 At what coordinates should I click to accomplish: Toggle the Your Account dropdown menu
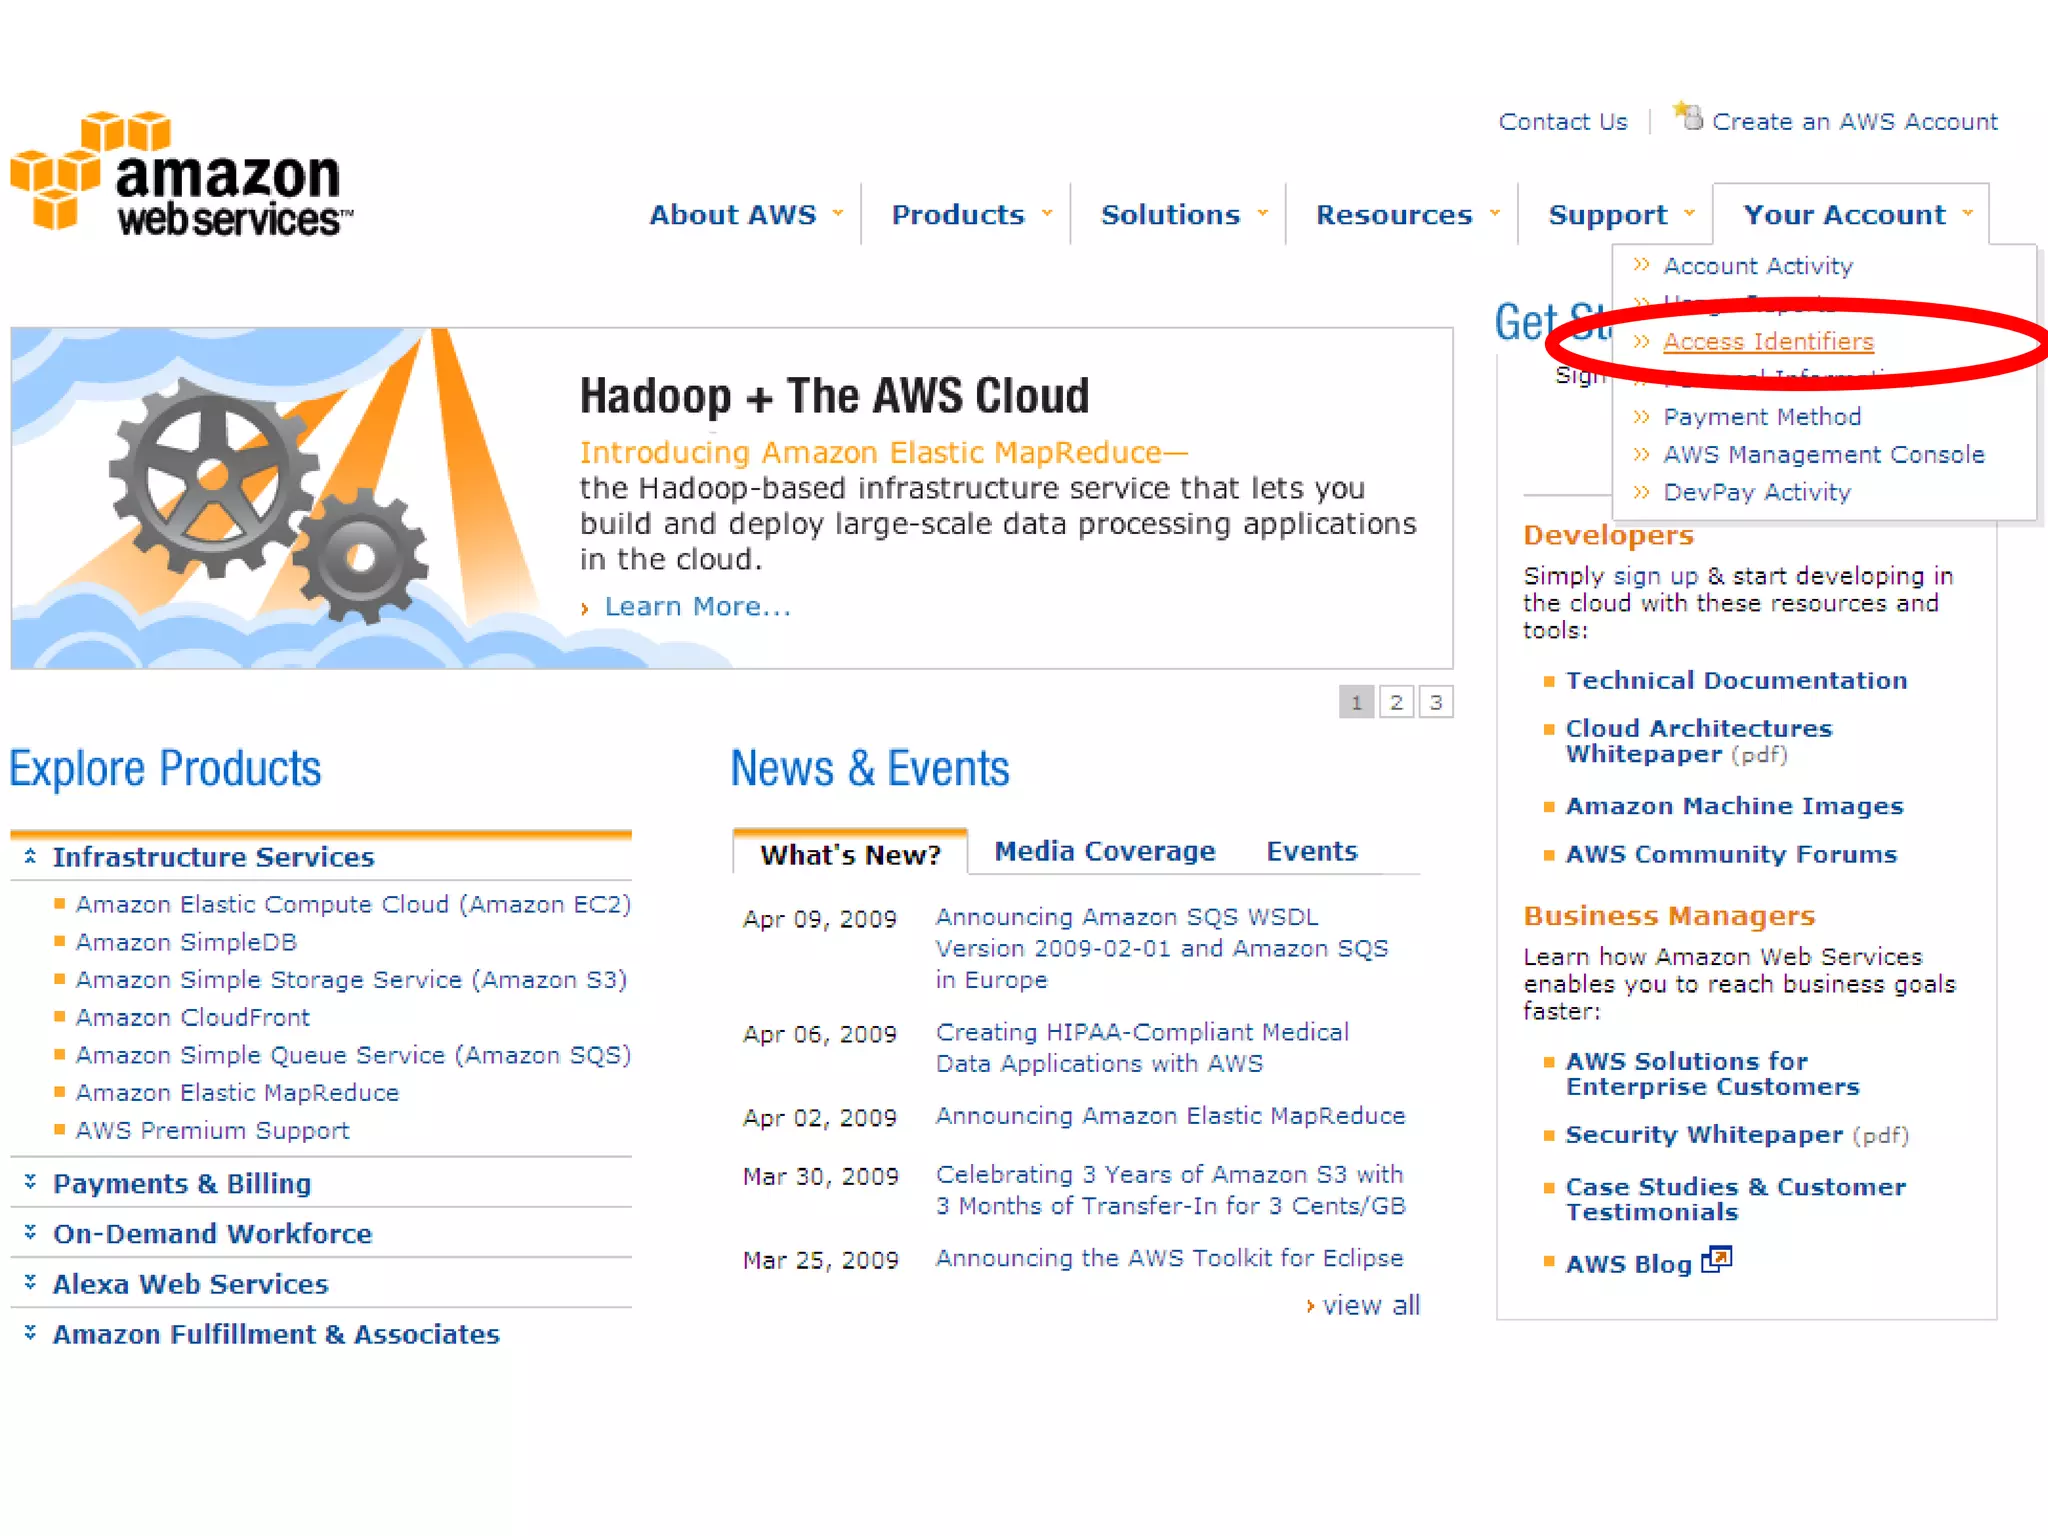click(1858, 214)
